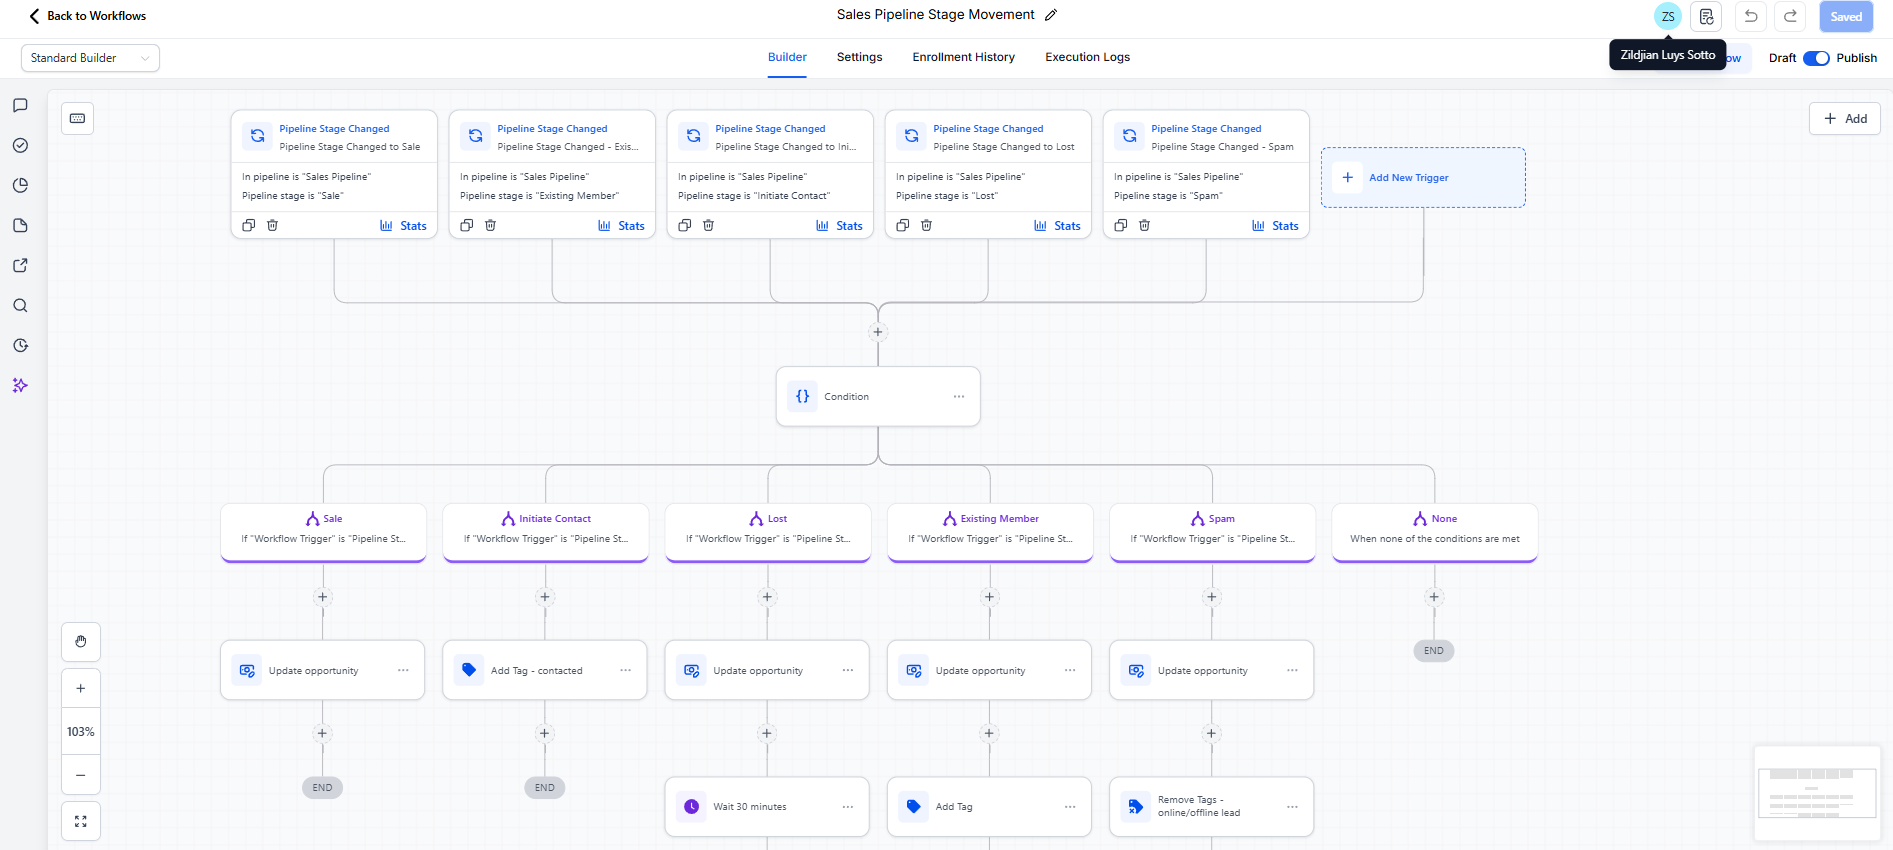Select the None branch card
Screen dimensions: 1893x850
[1434, 532]
